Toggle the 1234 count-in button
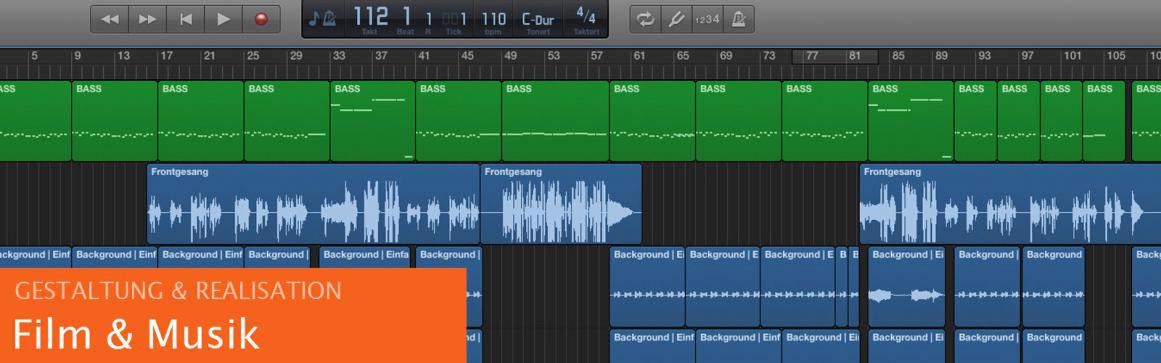Screen dimensions: 1161x363 (x=707, y=19)
